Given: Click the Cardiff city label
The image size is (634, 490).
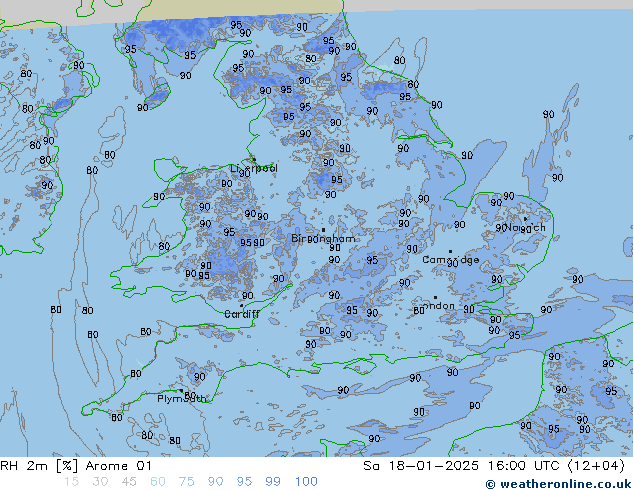Looking at the screenshot, I should [242, 314].
